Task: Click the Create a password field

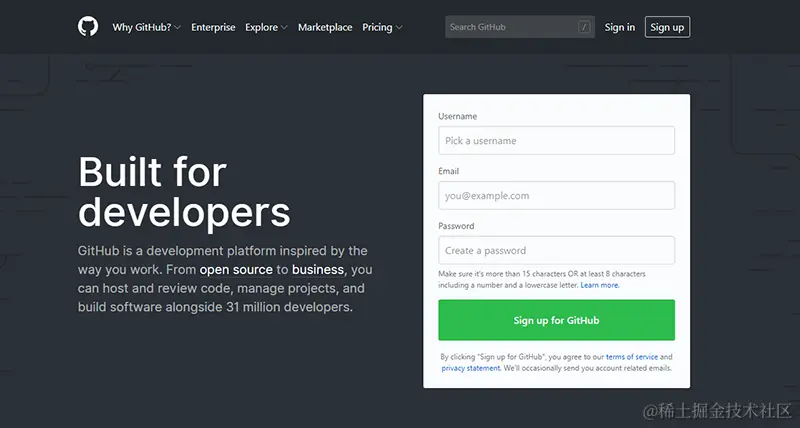Action: pyautogui.click(x=557, y=250)
